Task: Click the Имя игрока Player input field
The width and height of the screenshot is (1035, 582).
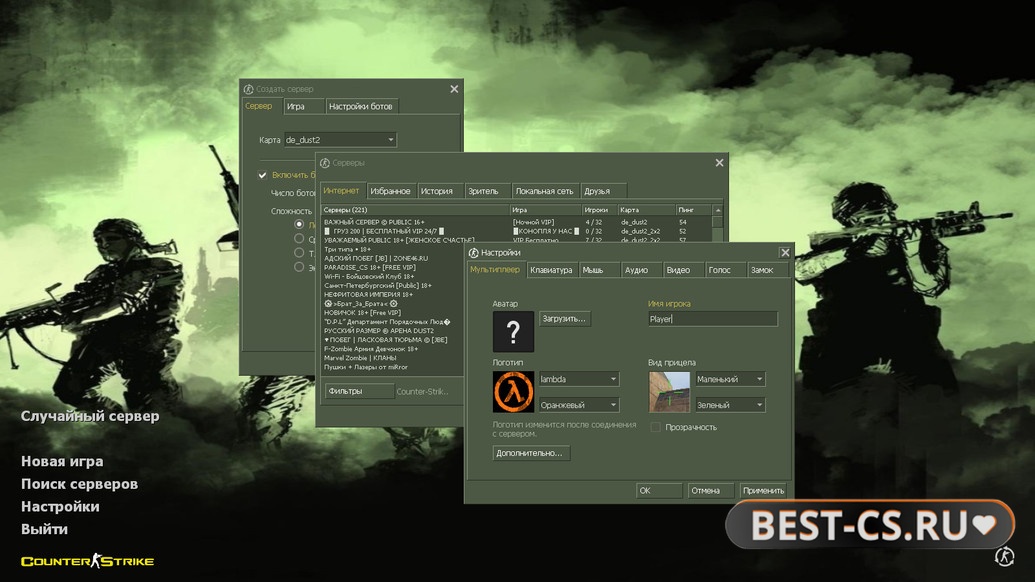Action: [713, 319]
